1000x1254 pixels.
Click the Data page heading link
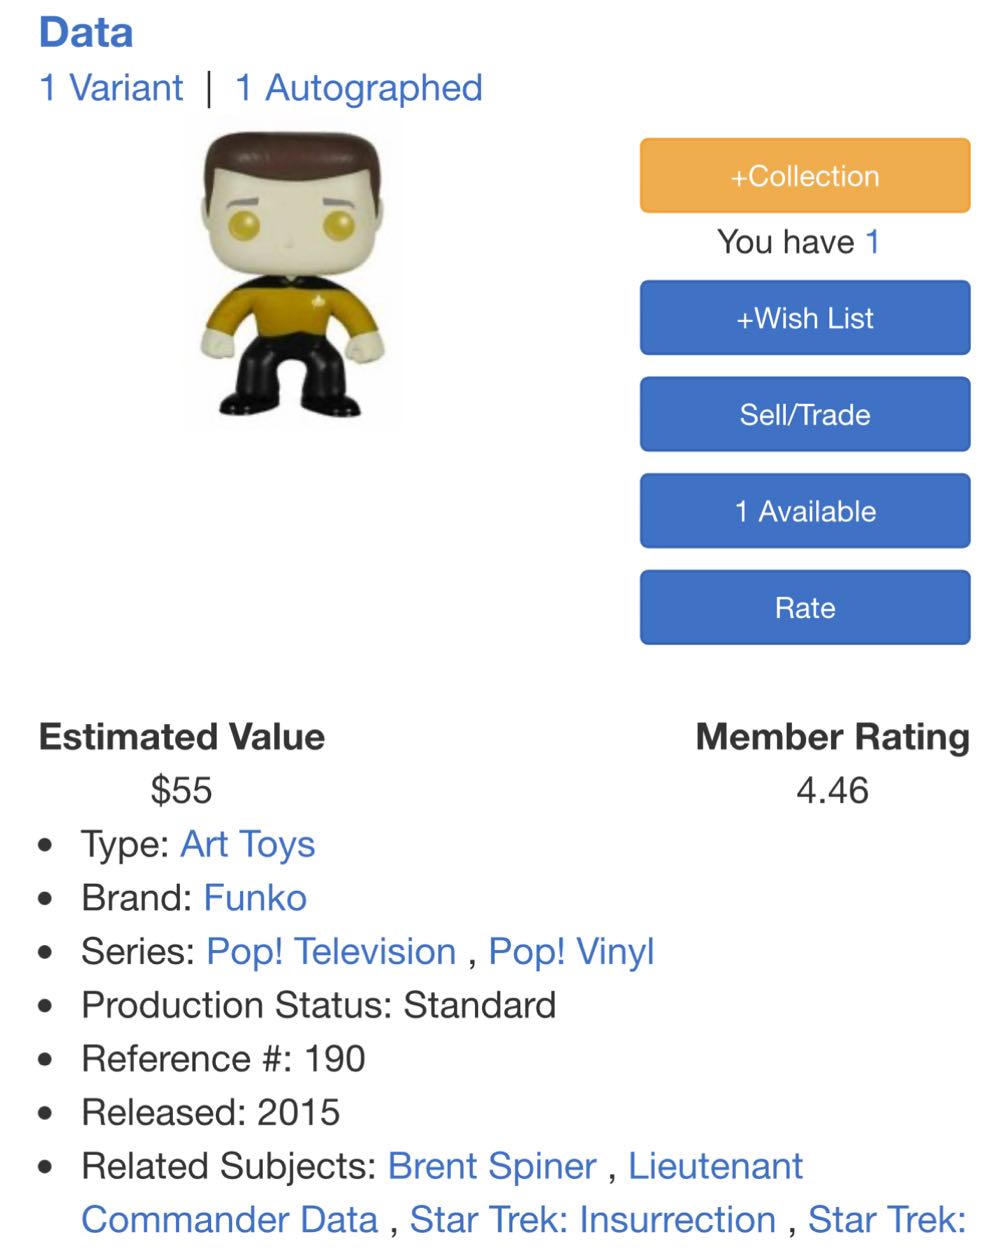(86, 32)
